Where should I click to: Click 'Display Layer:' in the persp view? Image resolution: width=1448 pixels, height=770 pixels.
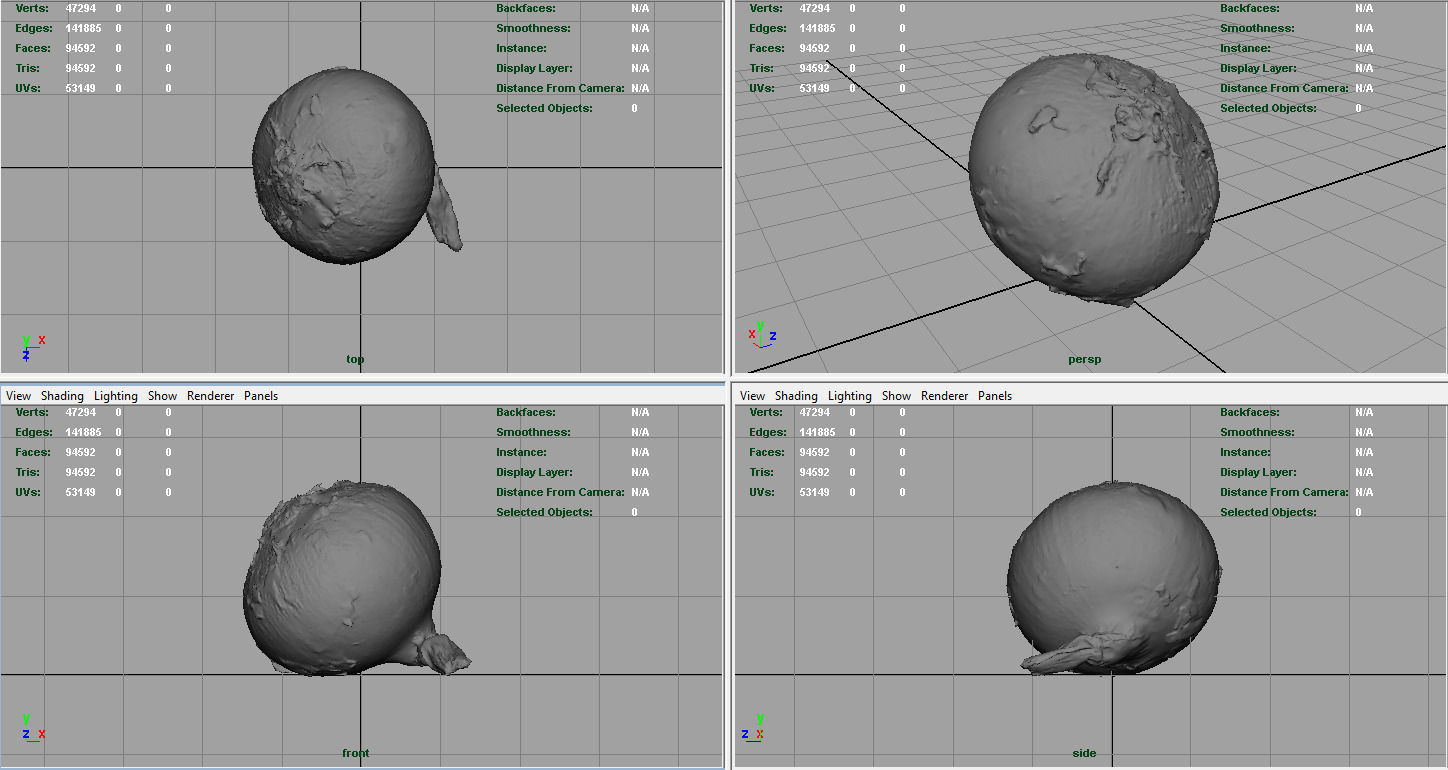[x=1258, y=68]
